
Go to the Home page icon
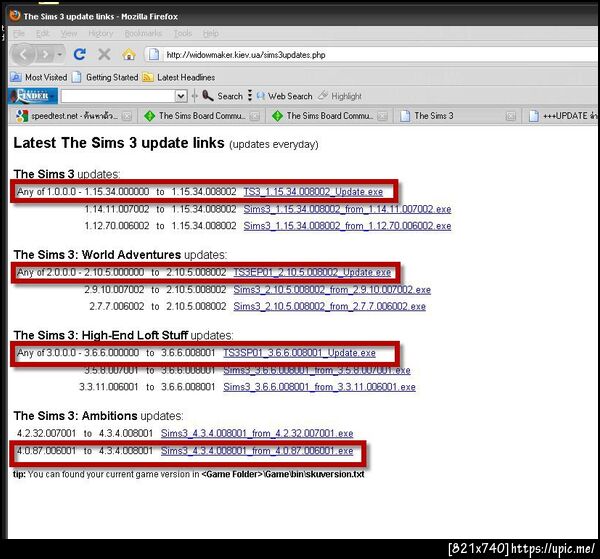[129, 55]
